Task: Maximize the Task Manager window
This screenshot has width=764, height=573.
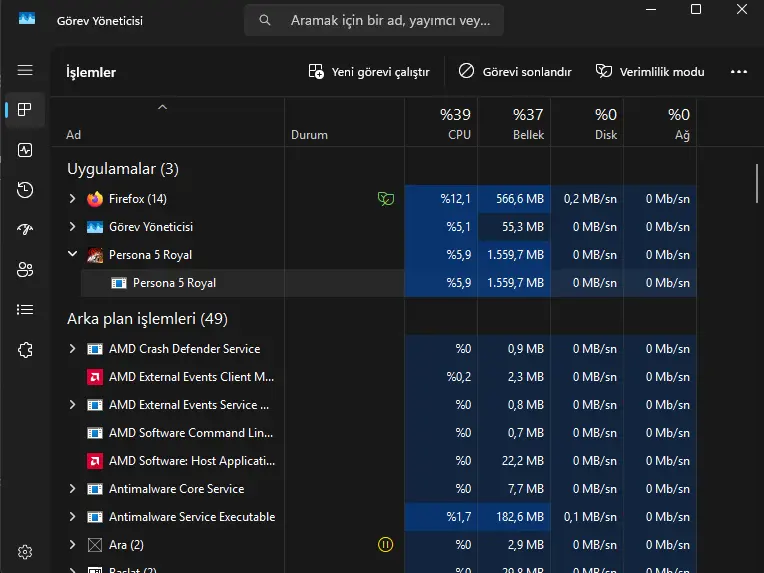Action: (696, 9)
